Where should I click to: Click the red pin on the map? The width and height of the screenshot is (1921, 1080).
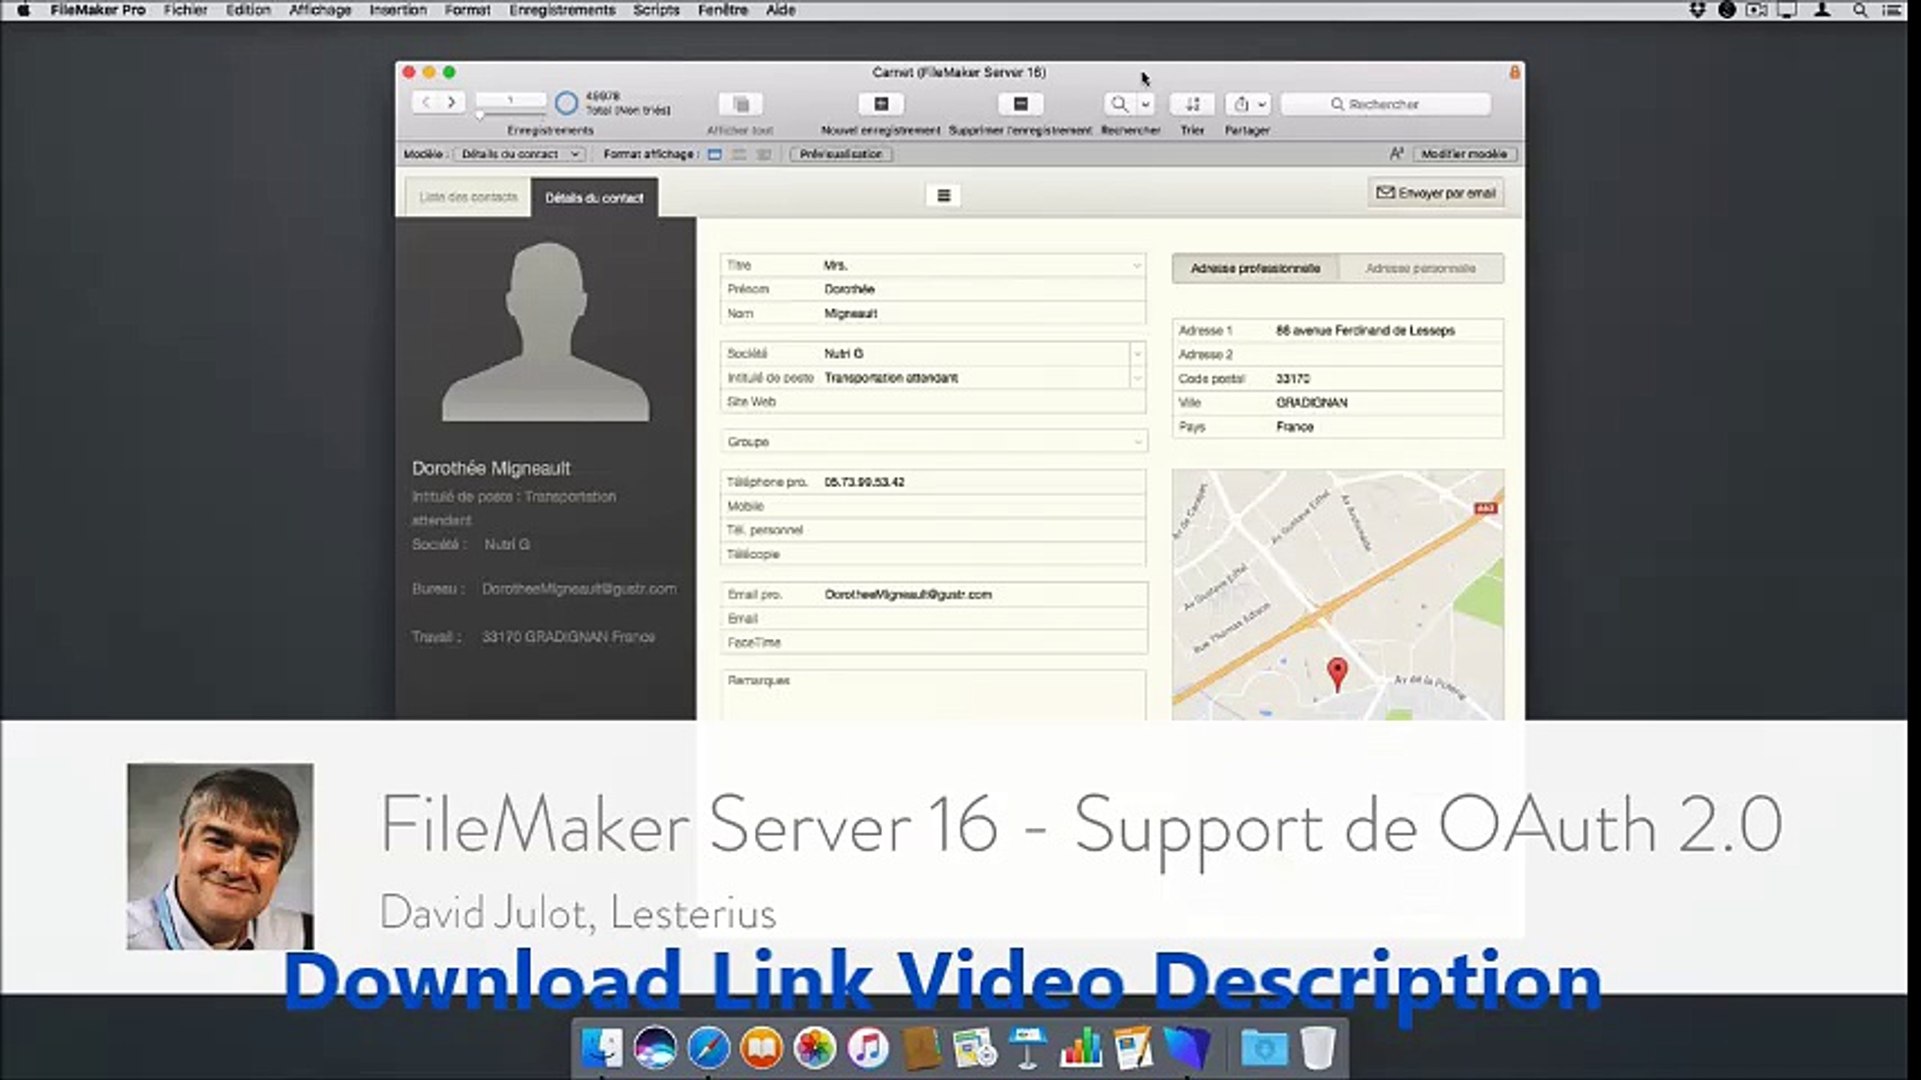pyautogui.click(x=1337, y=674)
